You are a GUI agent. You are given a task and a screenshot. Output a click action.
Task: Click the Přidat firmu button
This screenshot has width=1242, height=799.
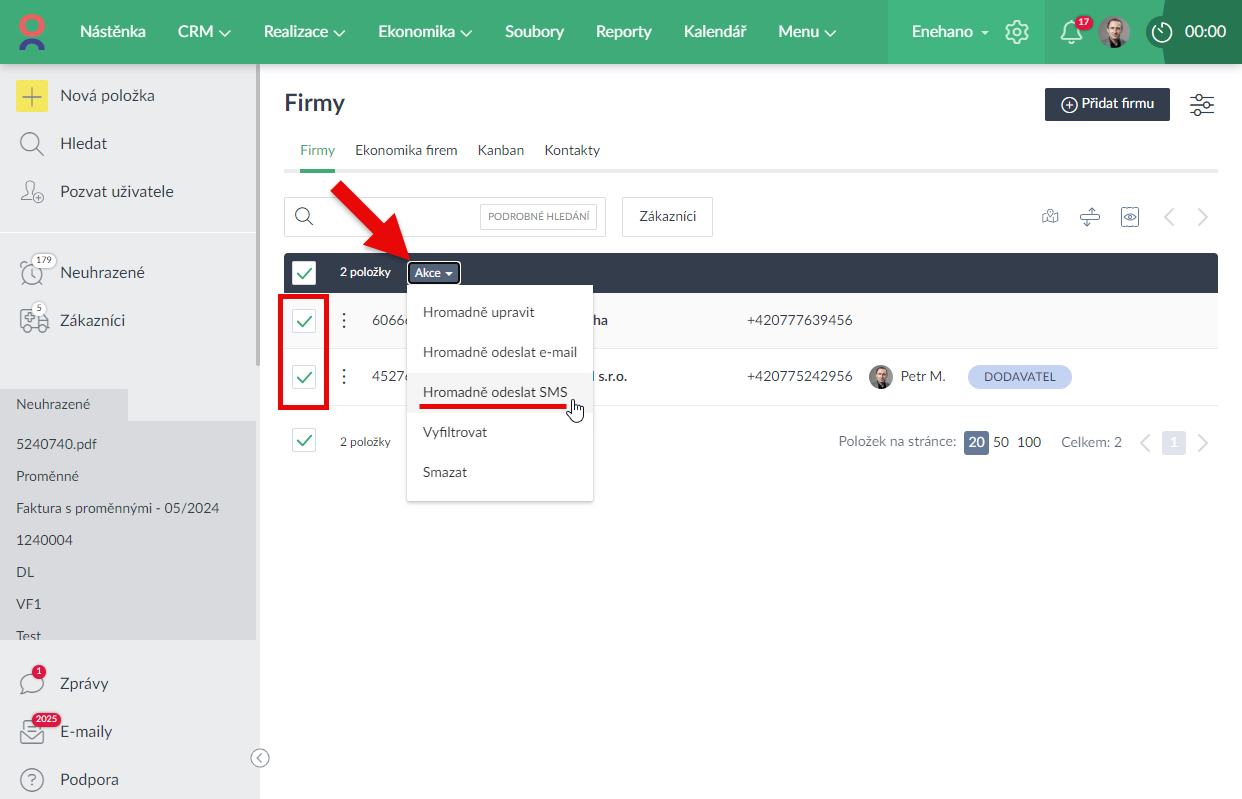click(1107, 104)
